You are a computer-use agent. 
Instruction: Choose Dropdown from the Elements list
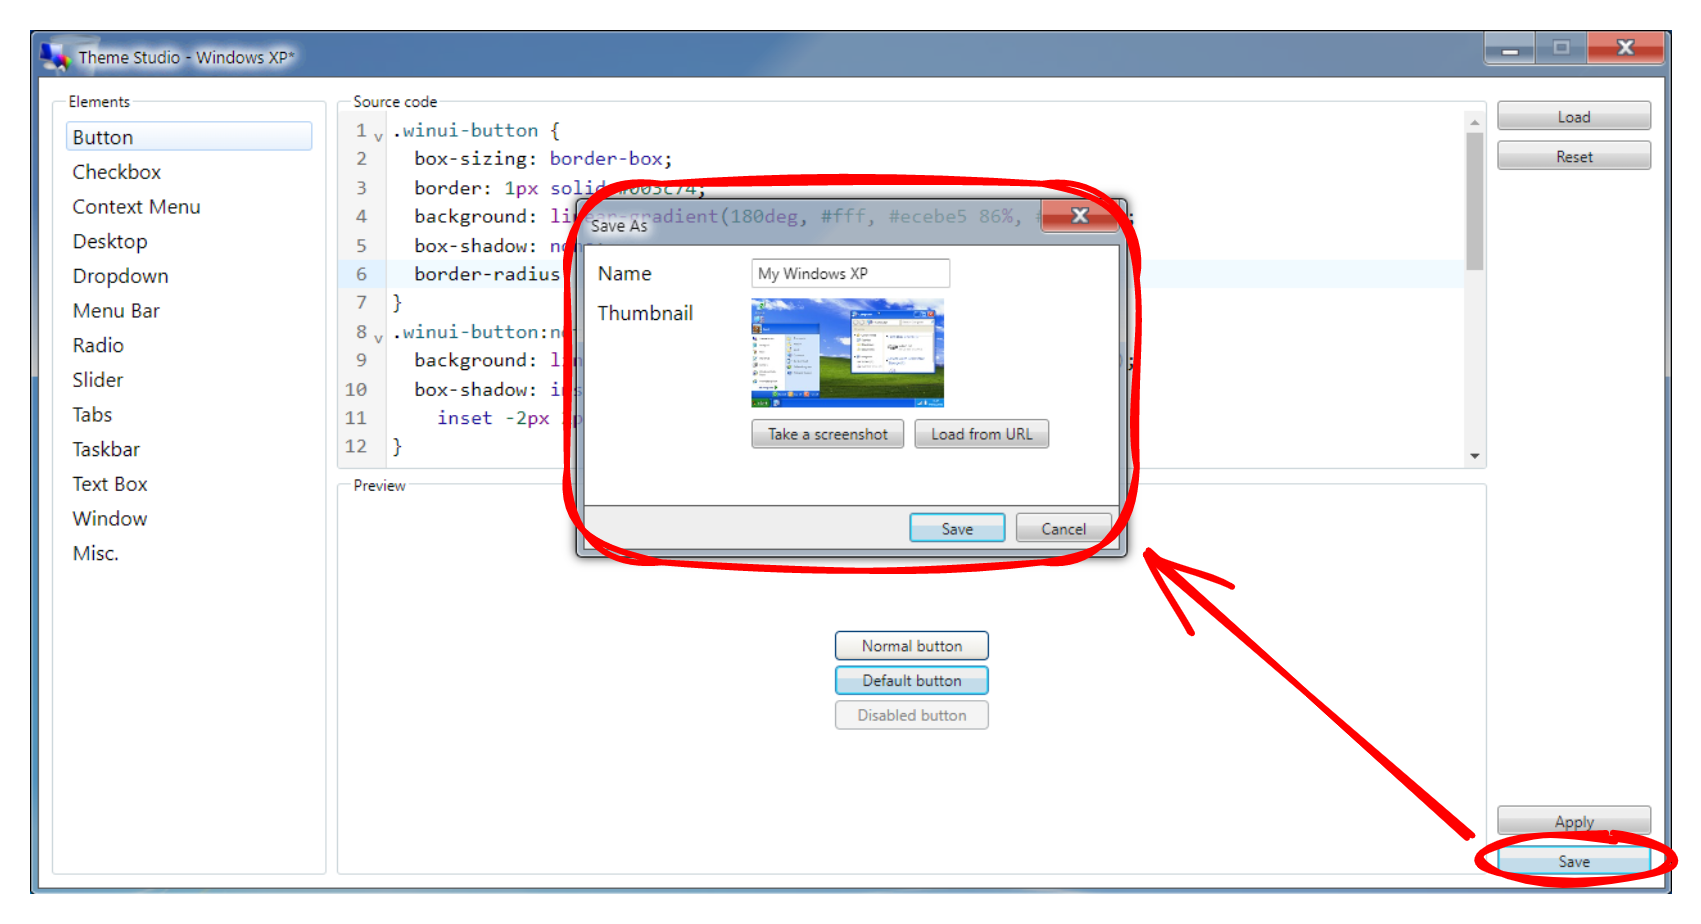point(120,276)
